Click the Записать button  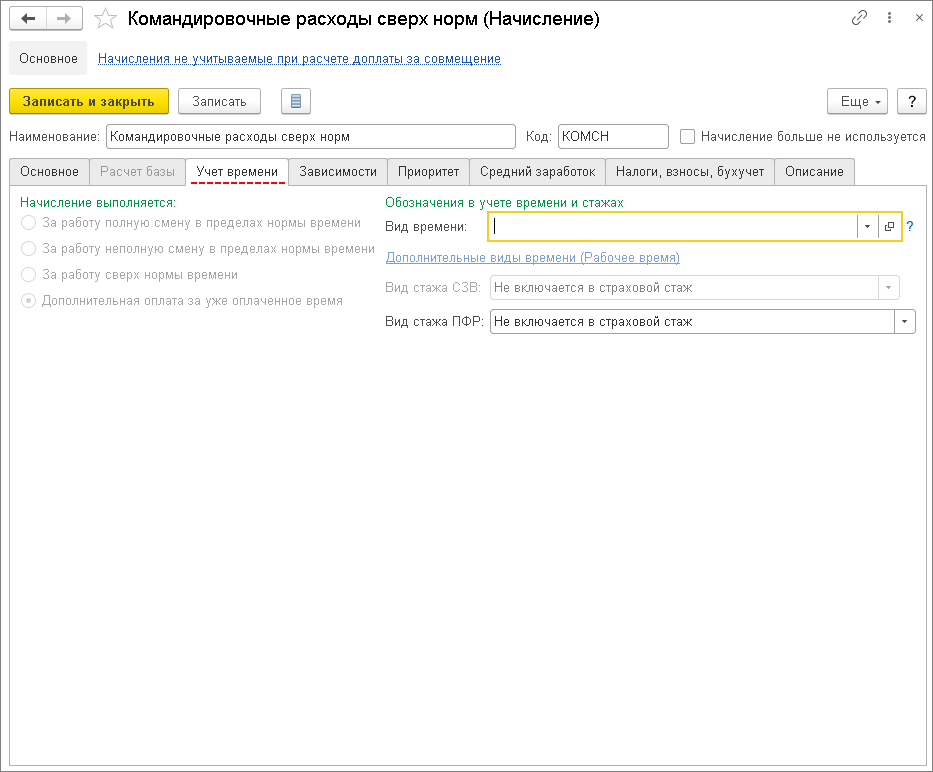point(219,101)
